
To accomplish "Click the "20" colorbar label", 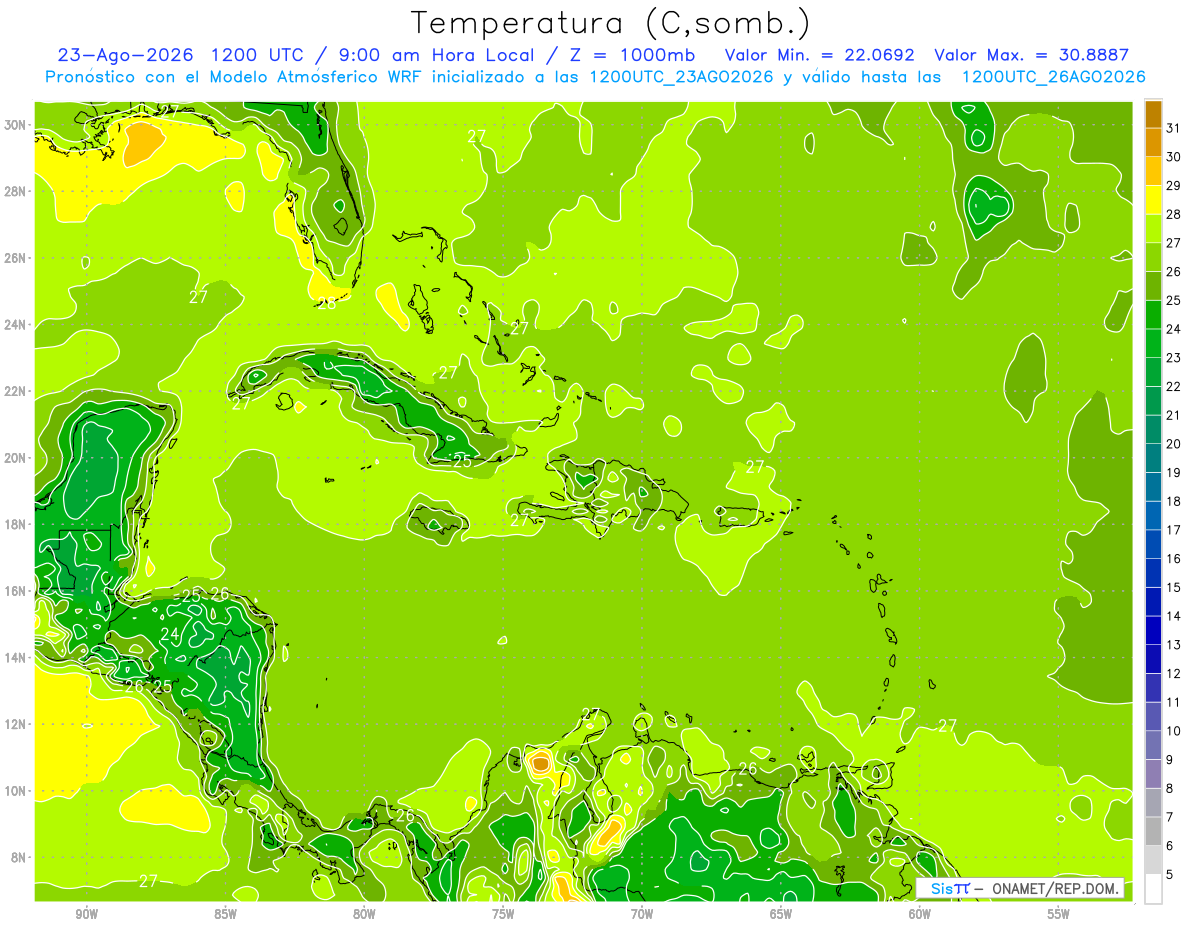I will point(1174,444).
